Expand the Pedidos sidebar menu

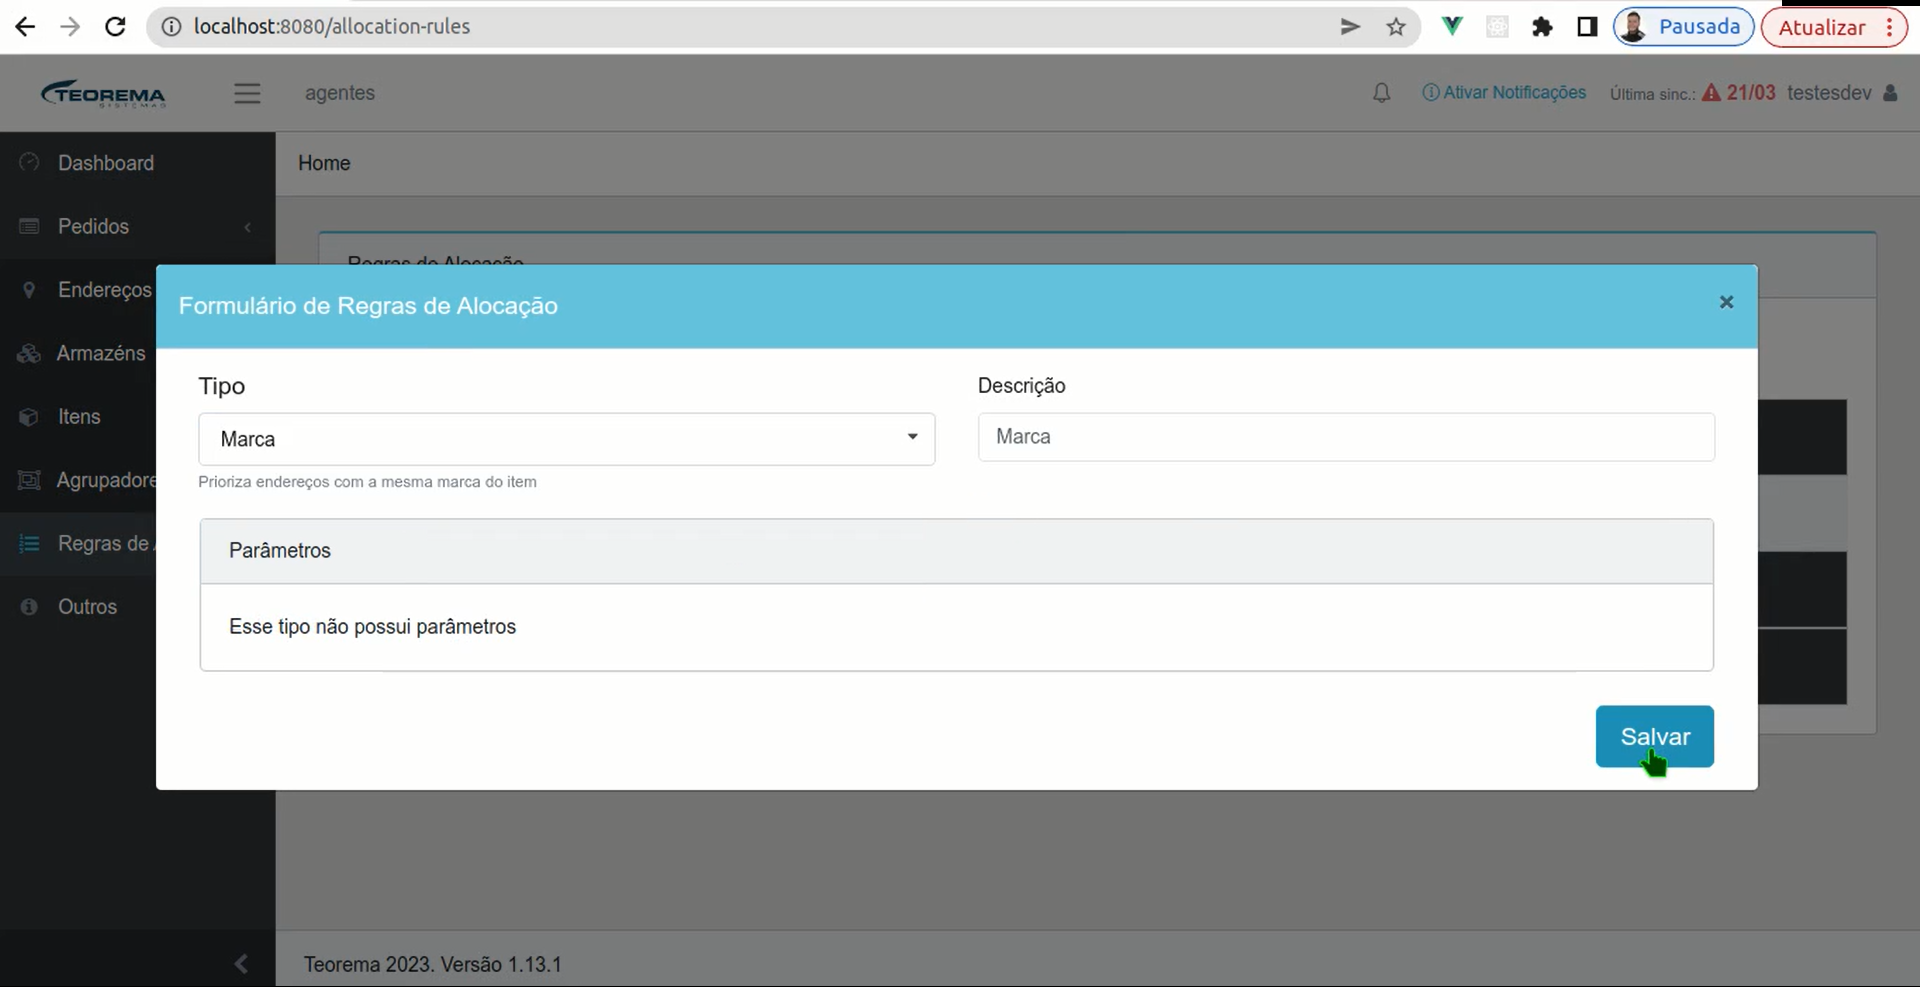(x=93, y=226)
